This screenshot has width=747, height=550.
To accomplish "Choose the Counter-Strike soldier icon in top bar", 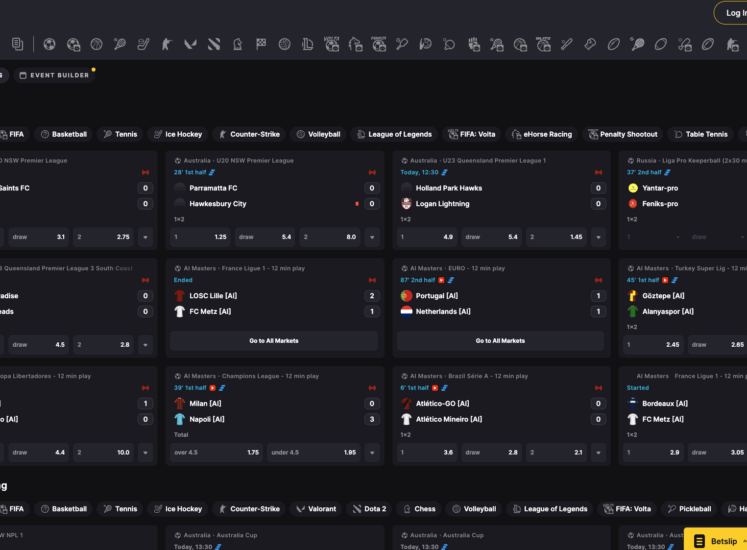I will click(166, 44).
